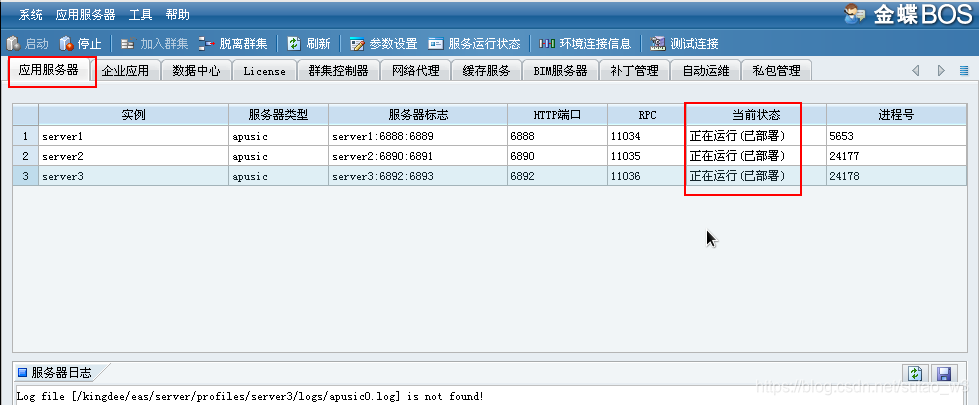Switch to the 缓存服务 tab
Viewport: 979px width, 405px height.
pyautogui.click(x=486, y=71)
